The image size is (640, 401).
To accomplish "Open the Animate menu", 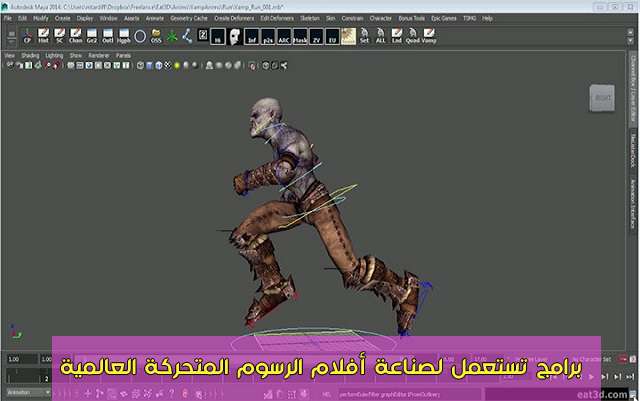I will (x=155, y=18).
